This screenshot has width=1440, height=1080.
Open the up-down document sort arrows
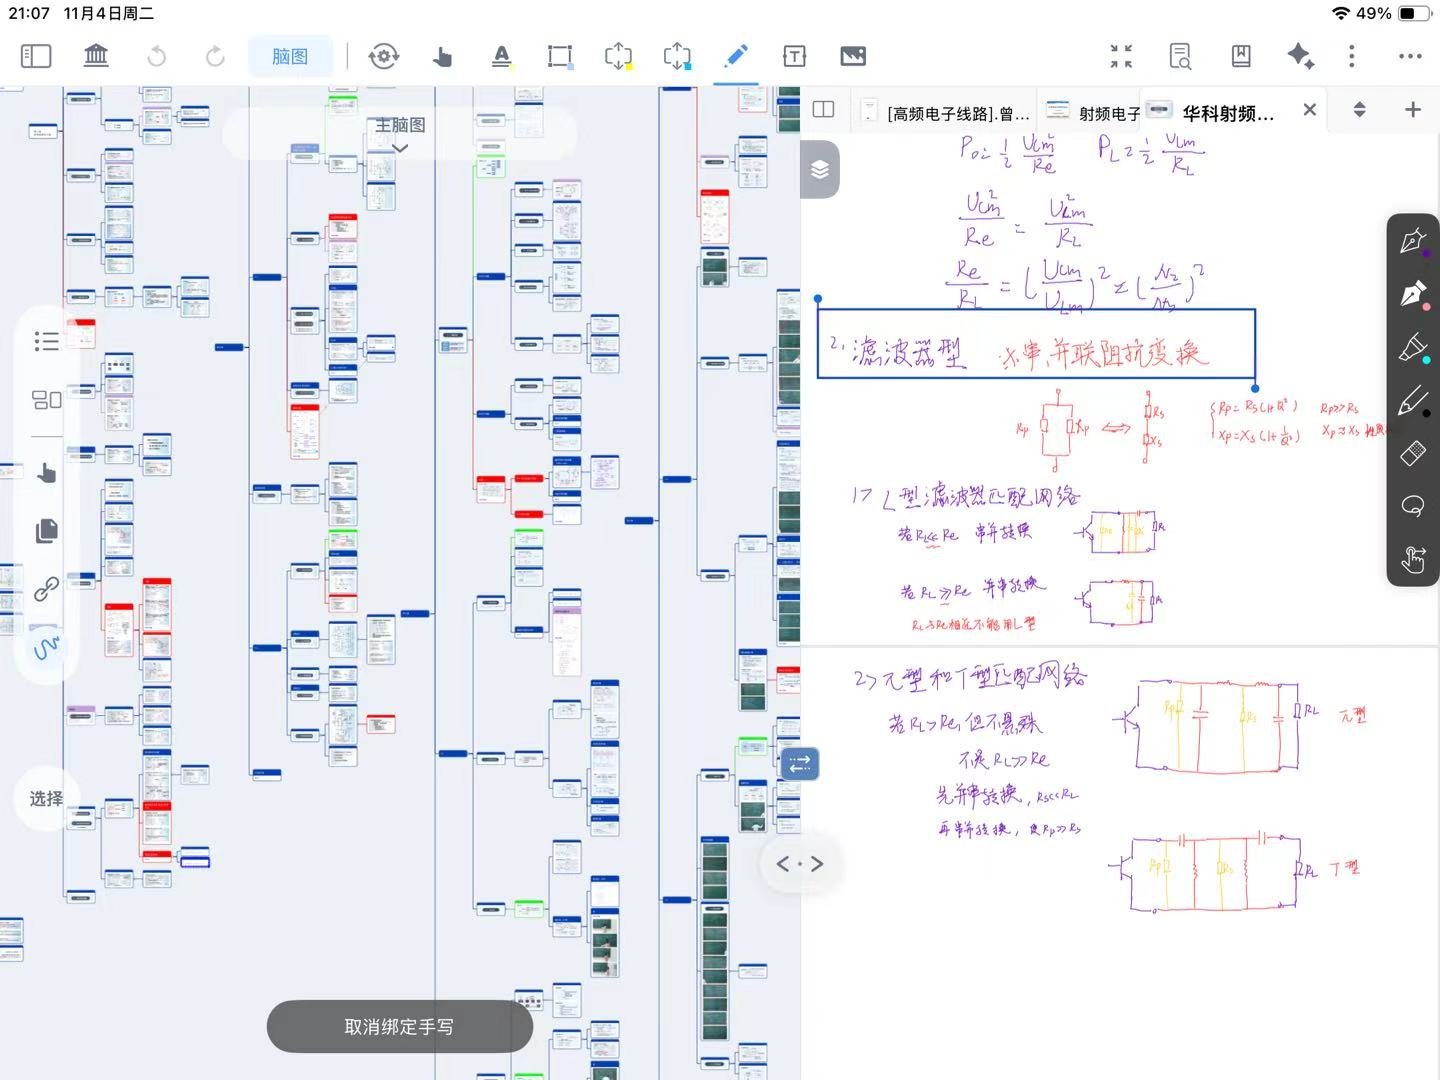[x=1359, y=109]
